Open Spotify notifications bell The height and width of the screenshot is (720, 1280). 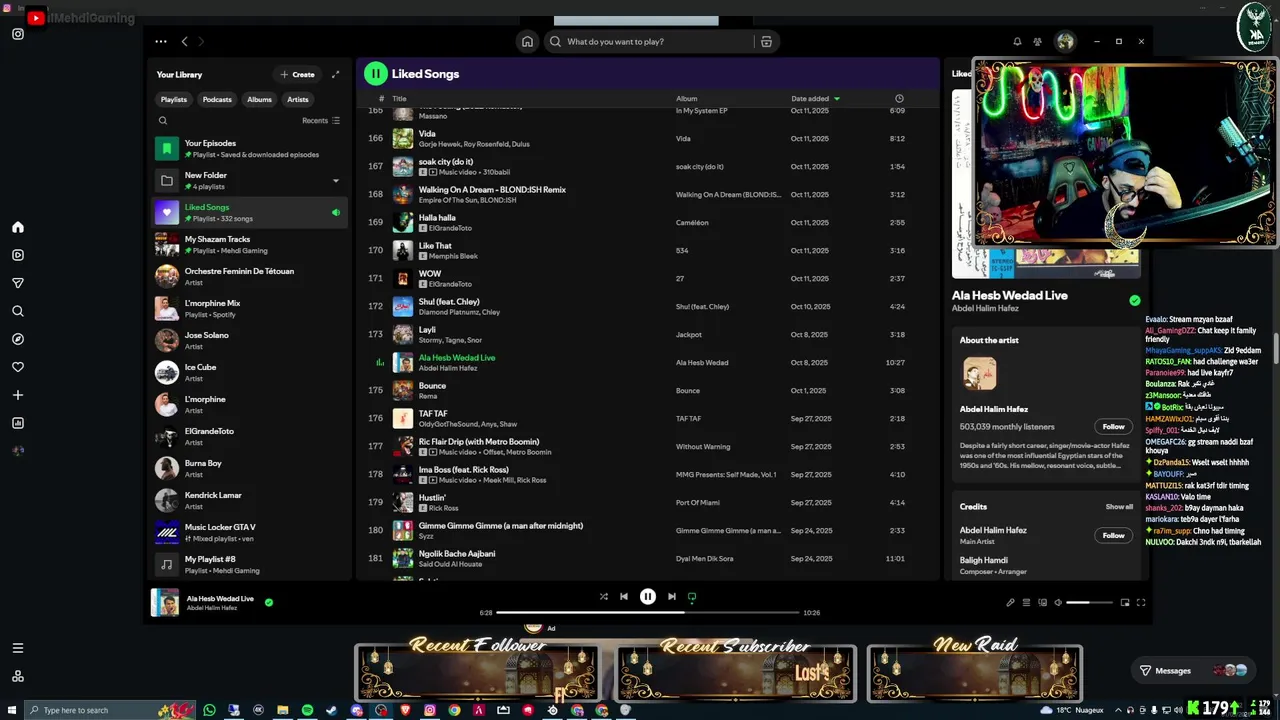click(1017, 42)
